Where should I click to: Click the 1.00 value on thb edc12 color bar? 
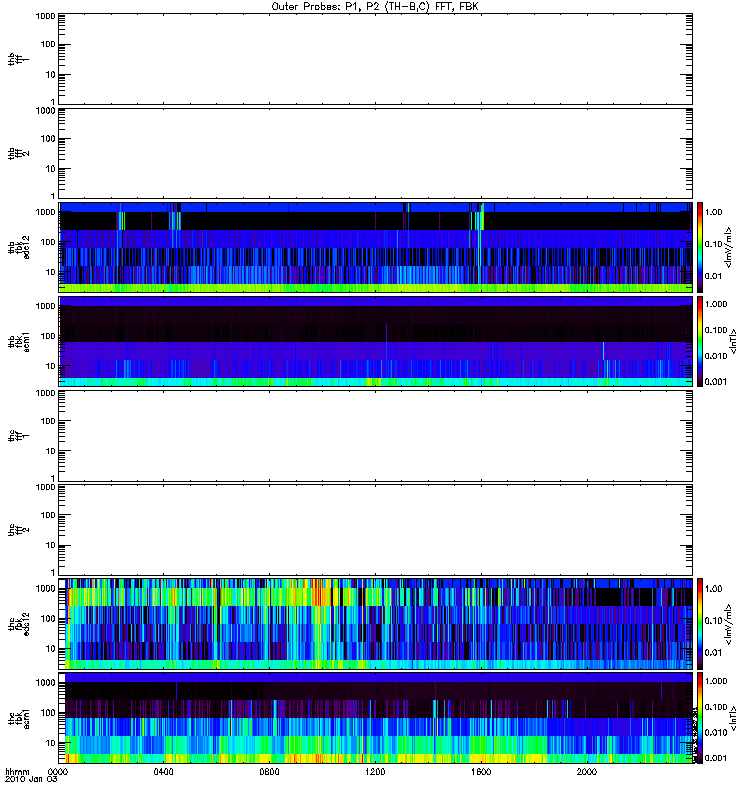713,212
